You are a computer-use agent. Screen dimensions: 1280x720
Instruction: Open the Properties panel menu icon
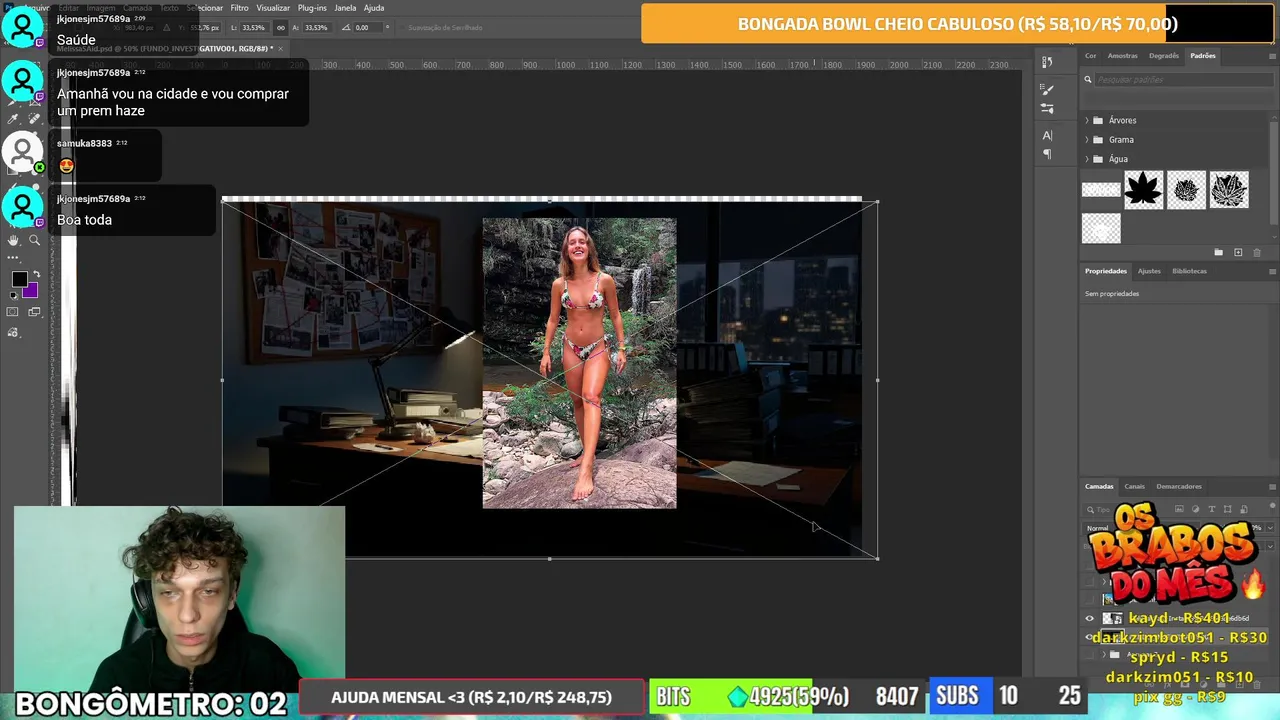coord(1272,271)
